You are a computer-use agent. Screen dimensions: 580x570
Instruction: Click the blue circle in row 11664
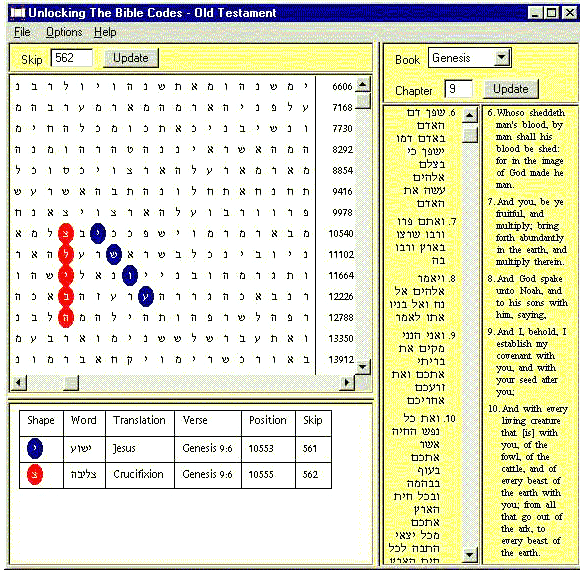coord(130,276)
